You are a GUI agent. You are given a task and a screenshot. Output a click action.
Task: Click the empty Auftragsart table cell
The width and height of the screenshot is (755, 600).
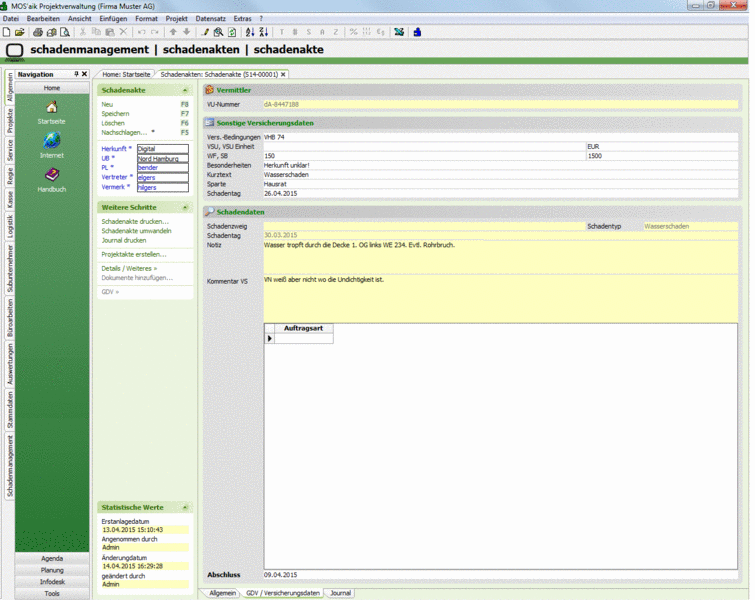coord(303,339)
